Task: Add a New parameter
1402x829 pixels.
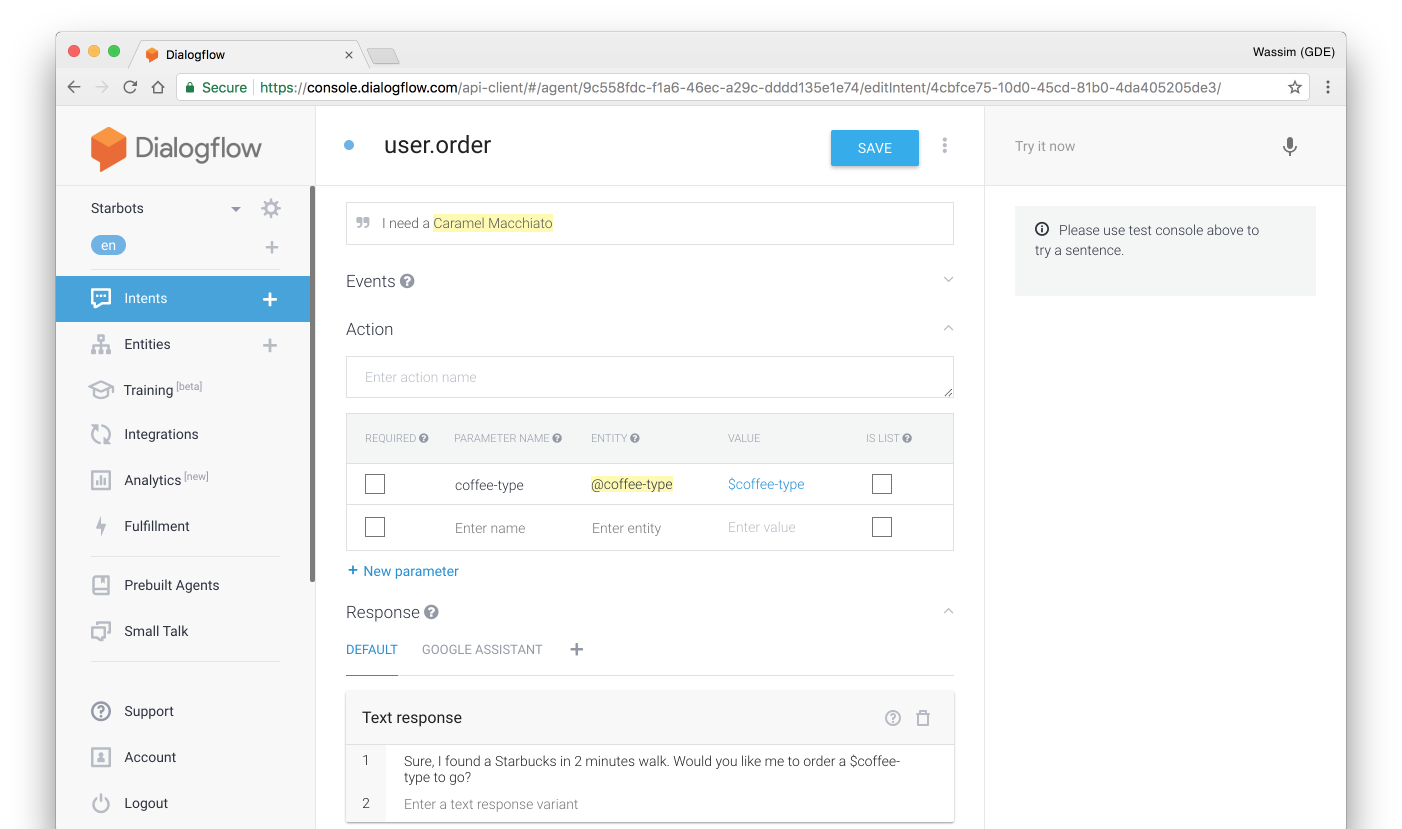Action: 403,571
